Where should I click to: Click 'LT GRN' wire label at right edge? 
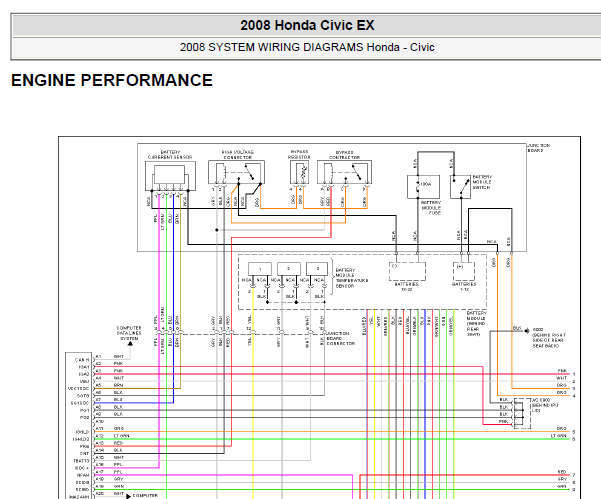click(558, 436)
